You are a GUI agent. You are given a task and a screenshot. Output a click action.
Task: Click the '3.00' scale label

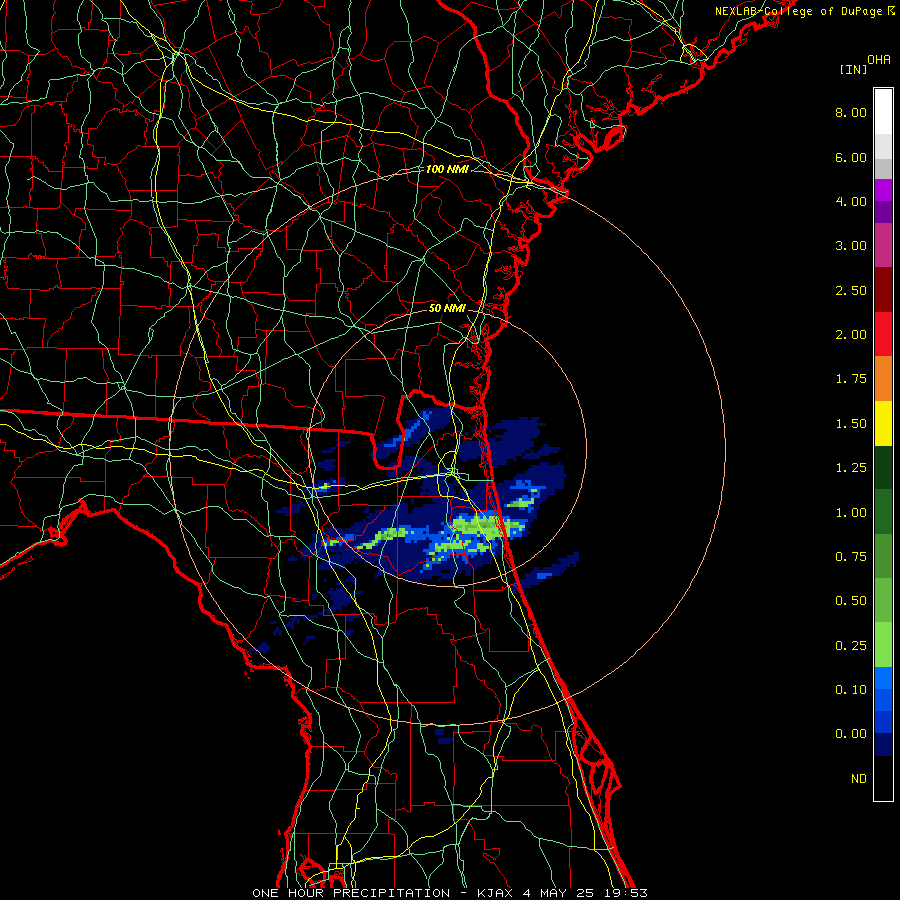click(x=851, y=246)
